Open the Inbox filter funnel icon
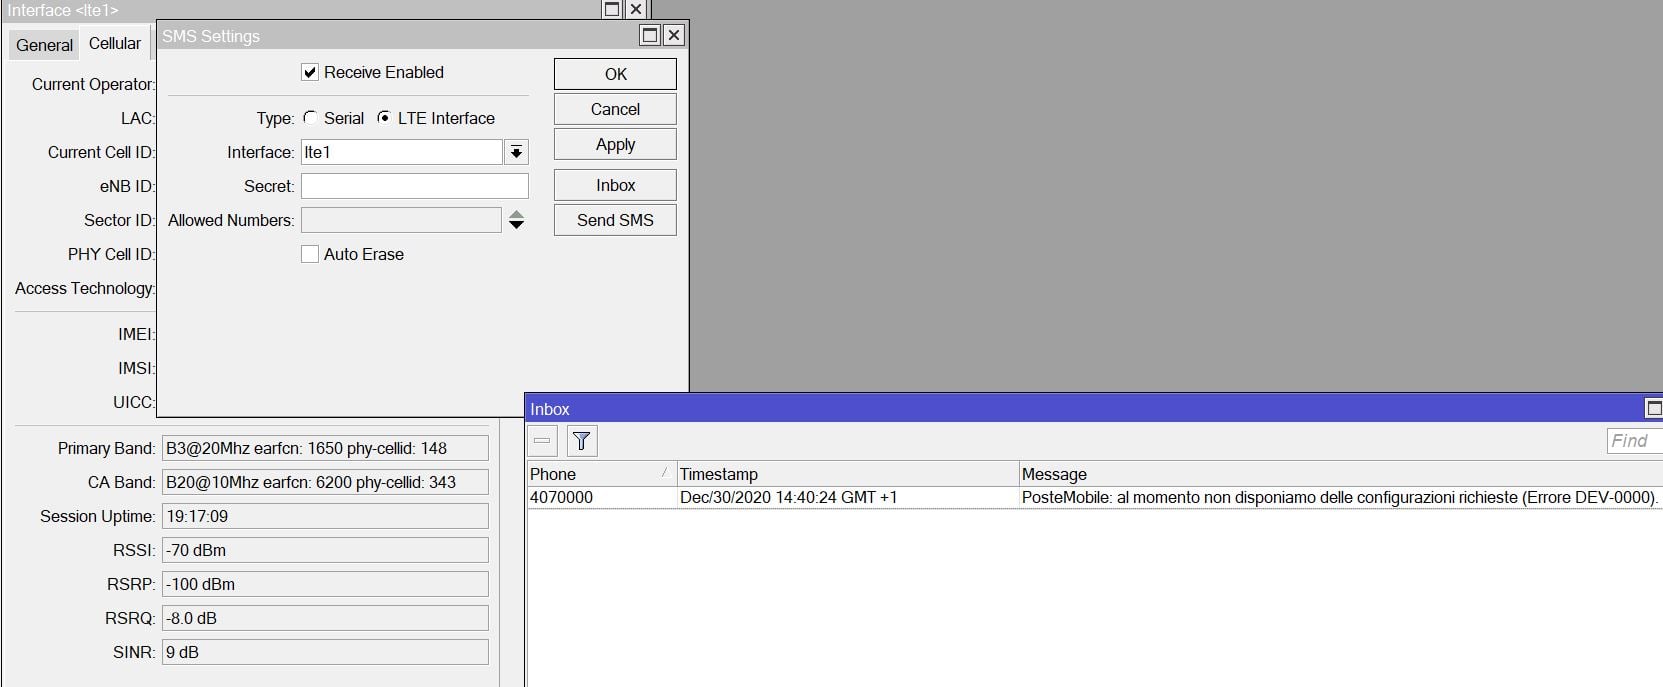The height and width of the screenshot is (687, 1663). 581,441
